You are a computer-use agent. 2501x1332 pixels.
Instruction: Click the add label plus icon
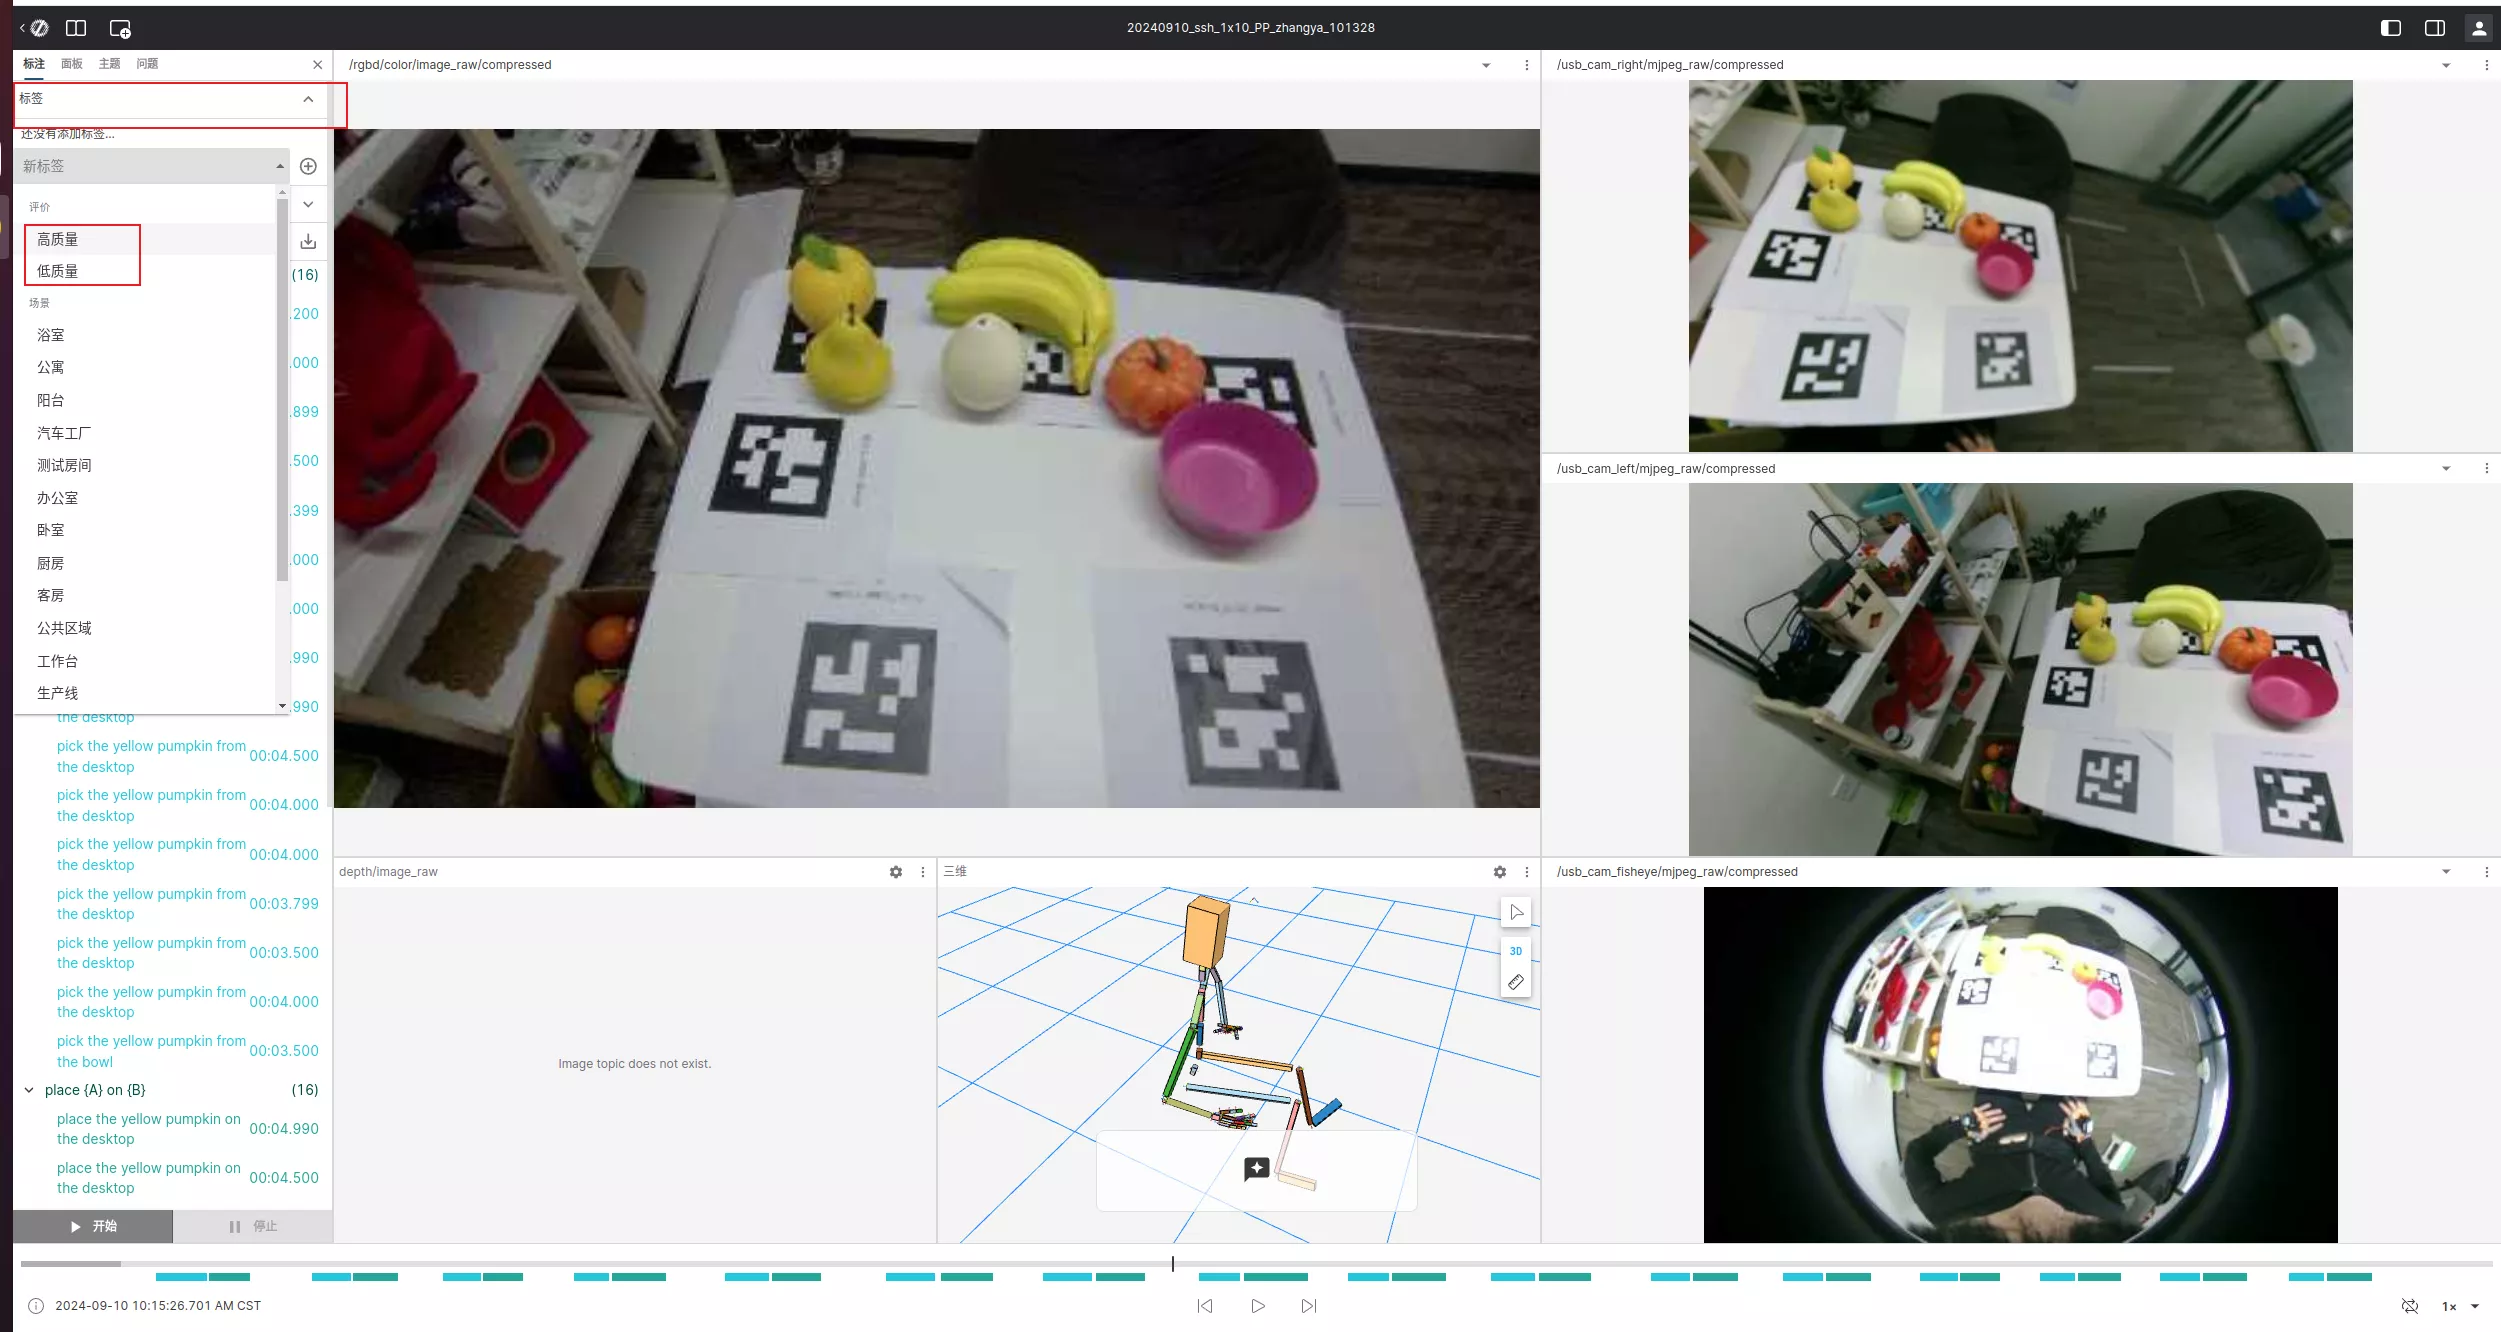[308, 166]
